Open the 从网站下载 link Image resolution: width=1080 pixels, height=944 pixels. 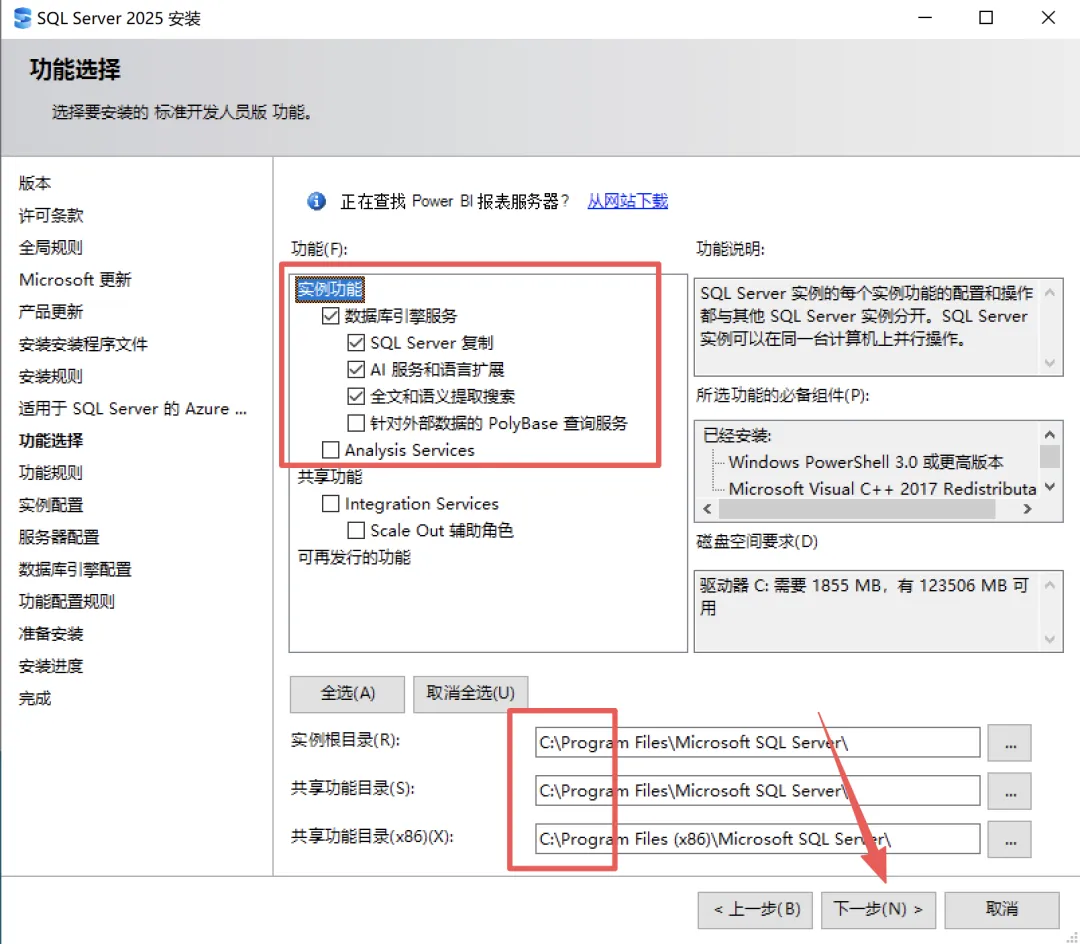point(627,201)
